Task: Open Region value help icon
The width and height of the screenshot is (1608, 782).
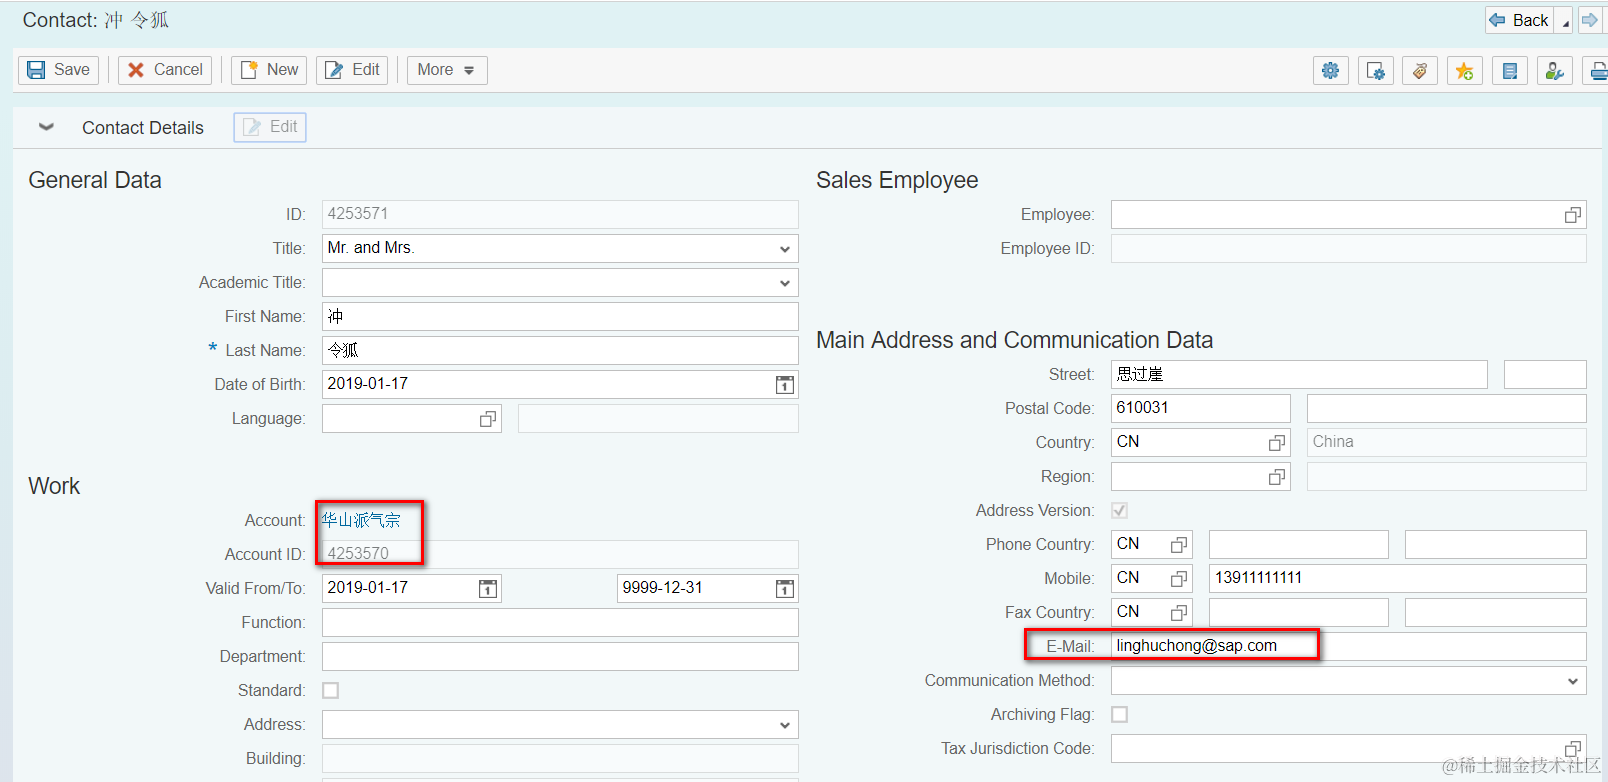Action: coord(1277,477)
